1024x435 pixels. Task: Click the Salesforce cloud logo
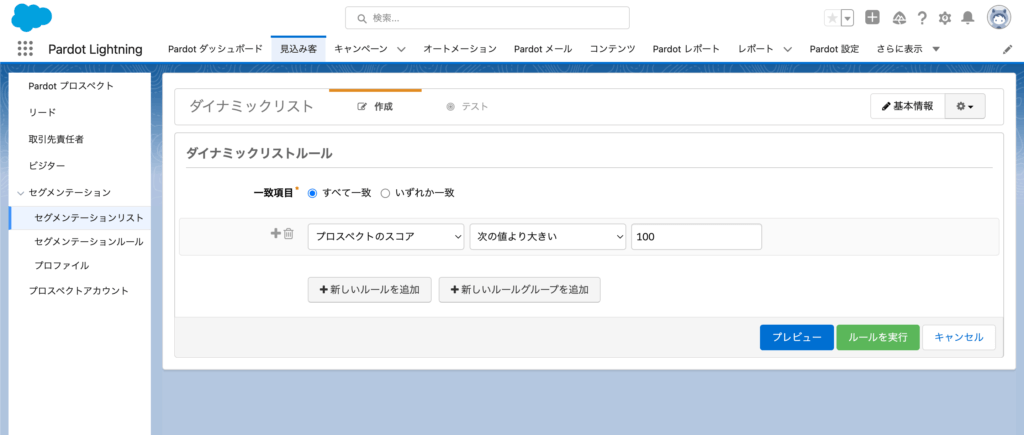[x=31, y=18]
